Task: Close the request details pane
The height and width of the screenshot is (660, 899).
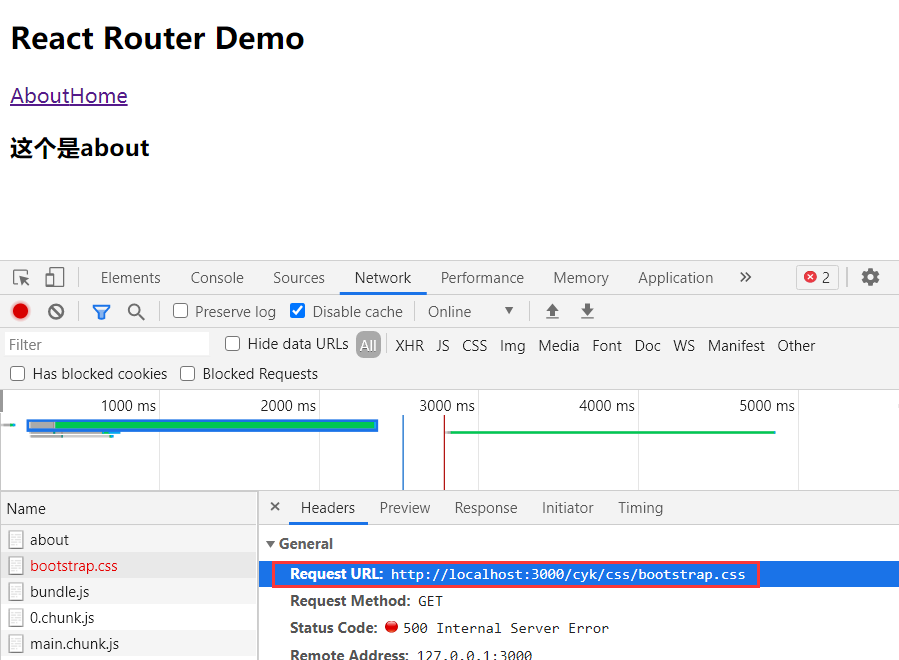Action: (275, 507)
